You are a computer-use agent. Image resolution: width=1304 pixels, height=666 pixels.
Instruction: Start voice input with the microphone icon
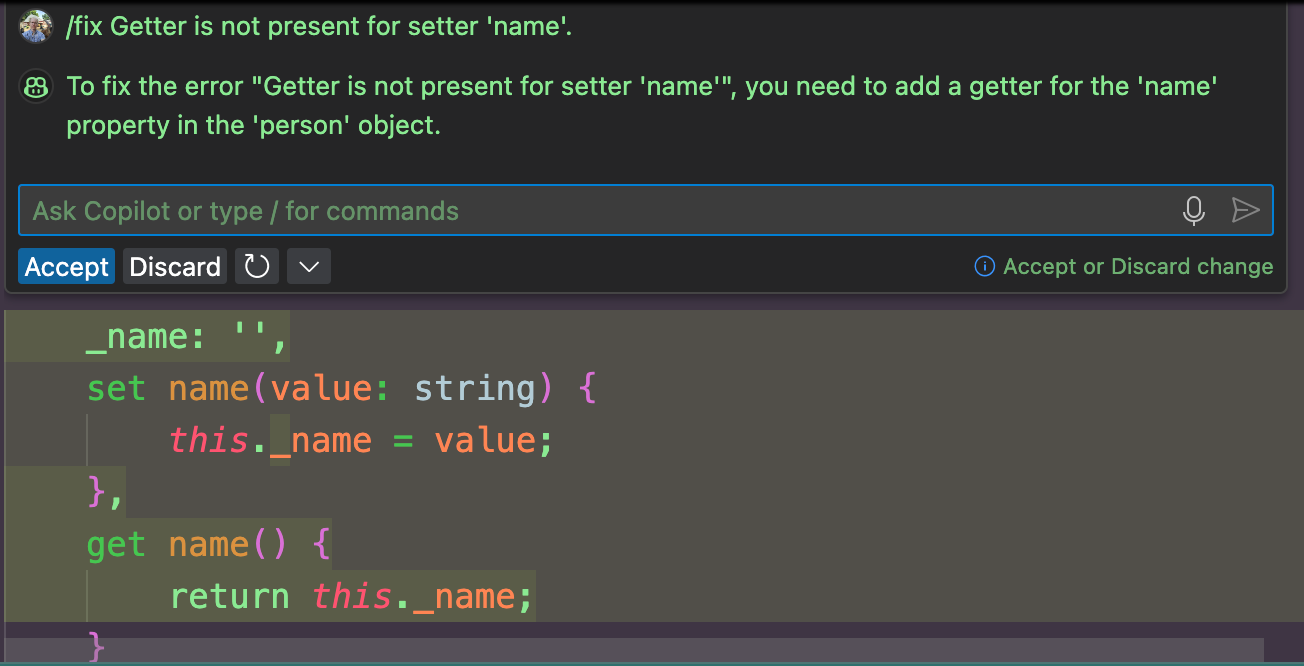pyautogui.click(x=1193, y=211)
